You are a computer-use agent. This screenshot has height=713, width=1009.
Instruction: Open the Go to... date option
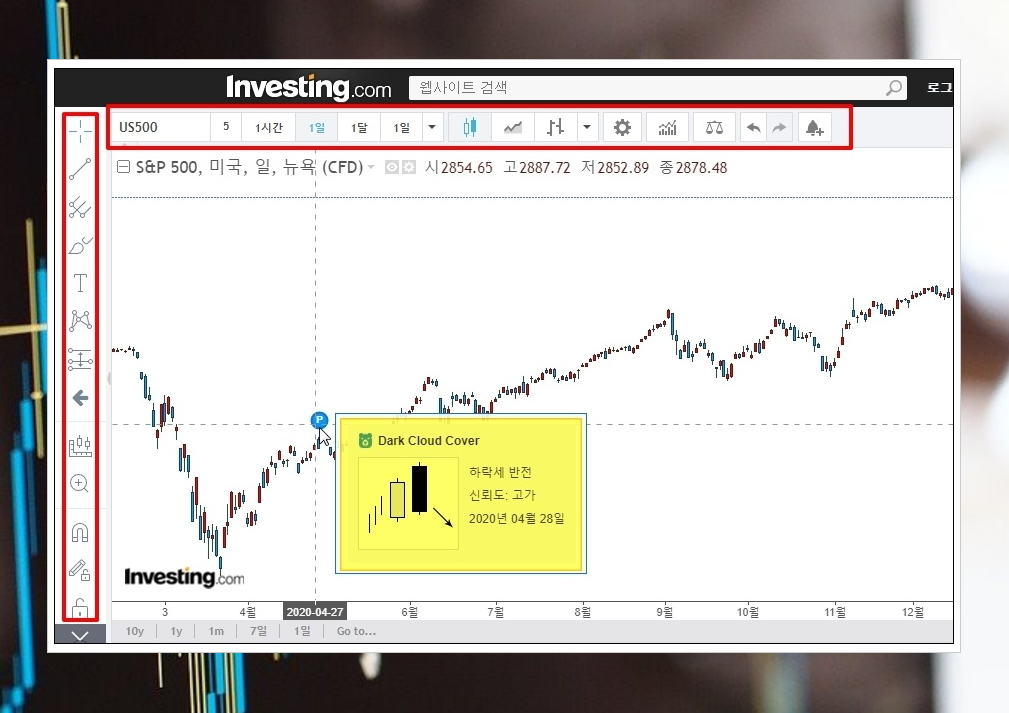pyautogui.click(x=356, y=631)
